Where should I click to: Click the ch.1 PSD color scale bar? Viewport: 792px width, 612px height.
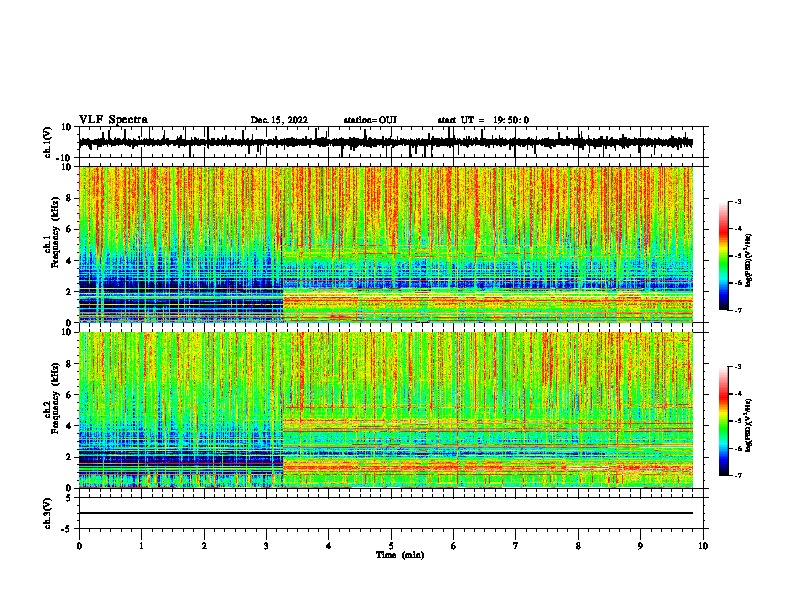tap(724, 256)
